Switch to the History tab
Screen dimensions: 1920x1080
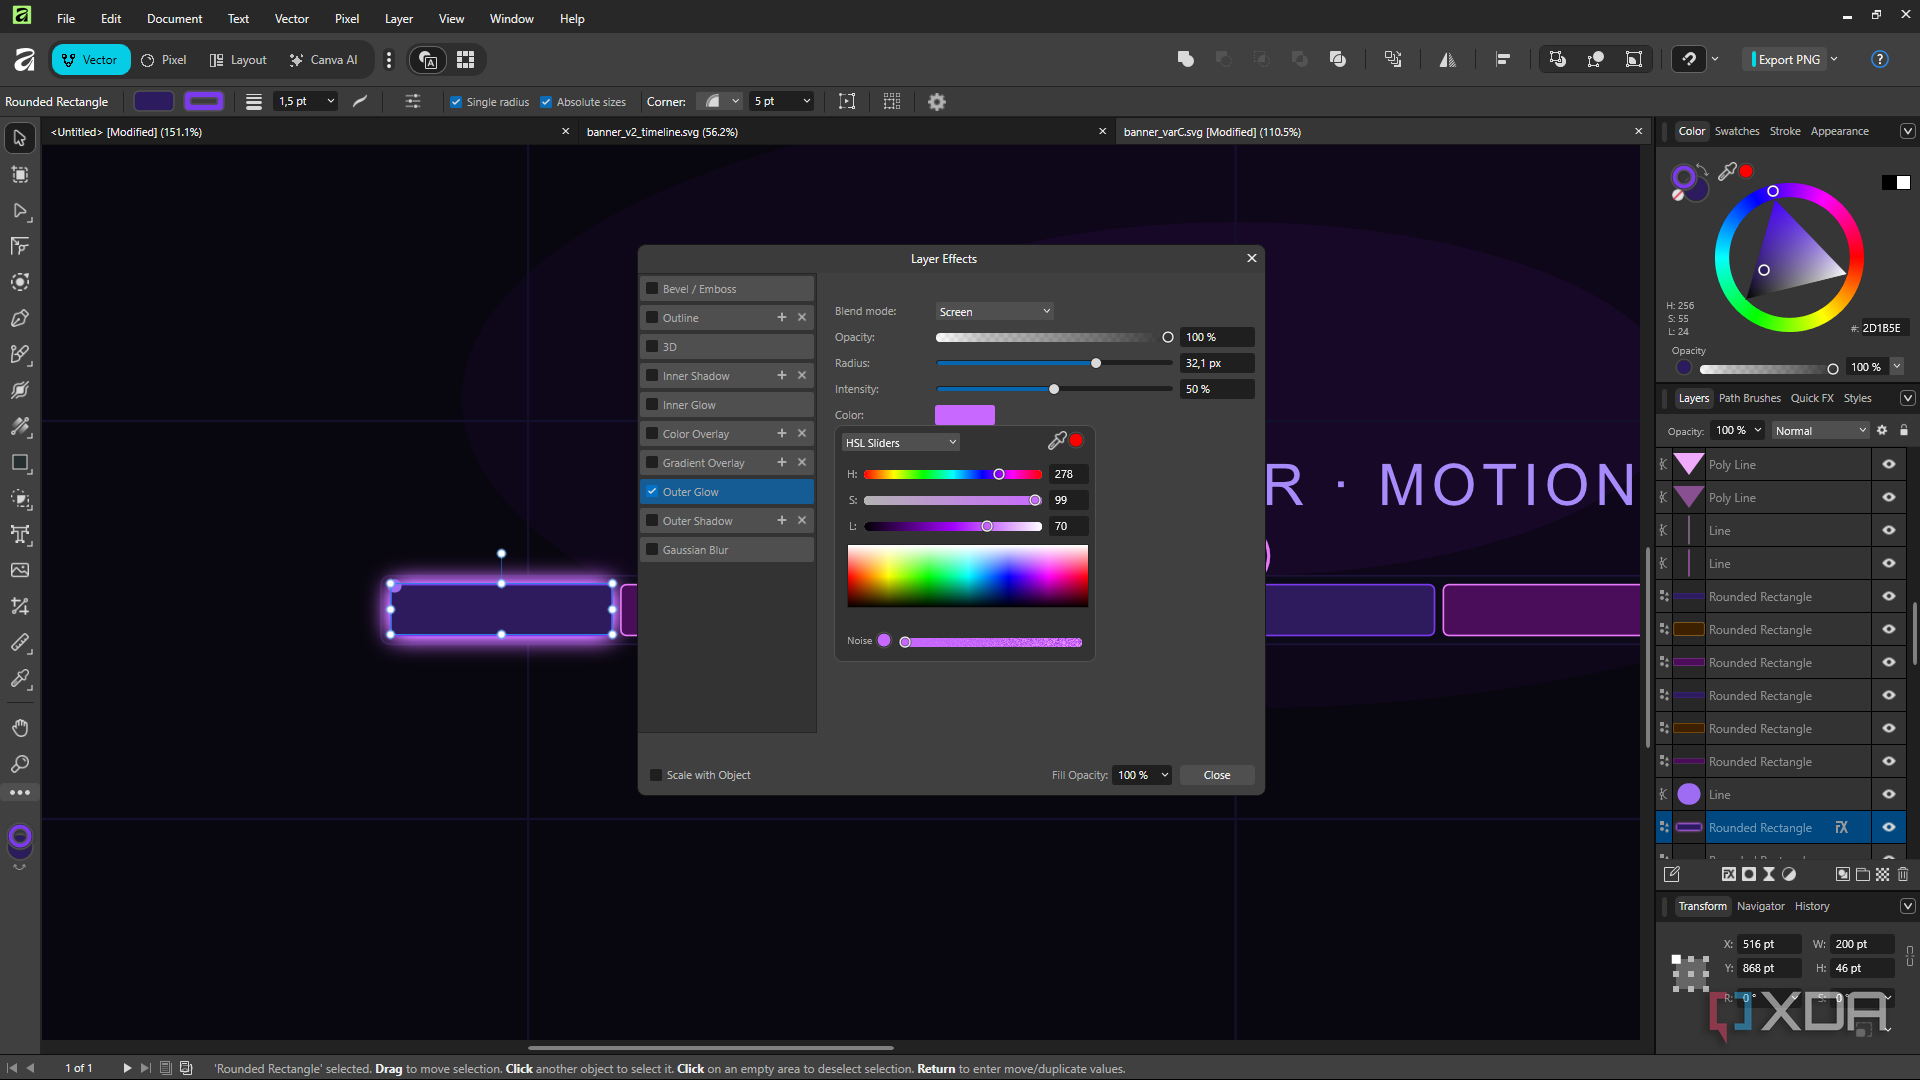(1812, 906)
